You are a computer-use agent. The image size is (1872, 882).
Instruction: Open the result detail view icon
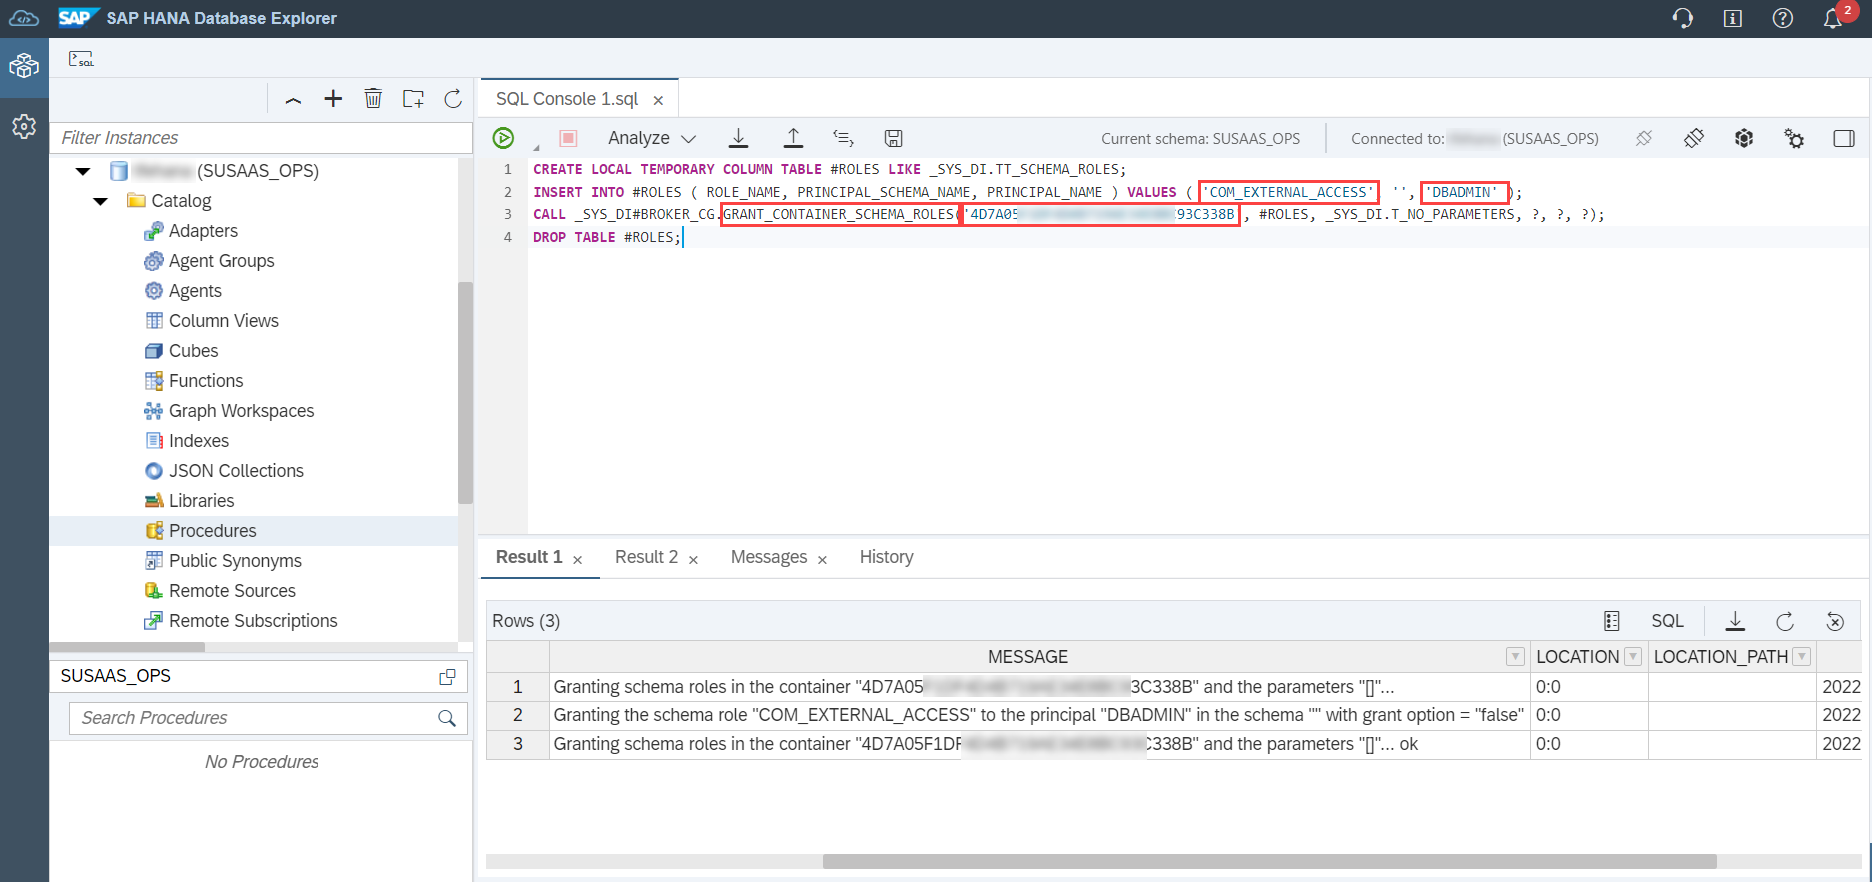click(x=1611, y=621)
